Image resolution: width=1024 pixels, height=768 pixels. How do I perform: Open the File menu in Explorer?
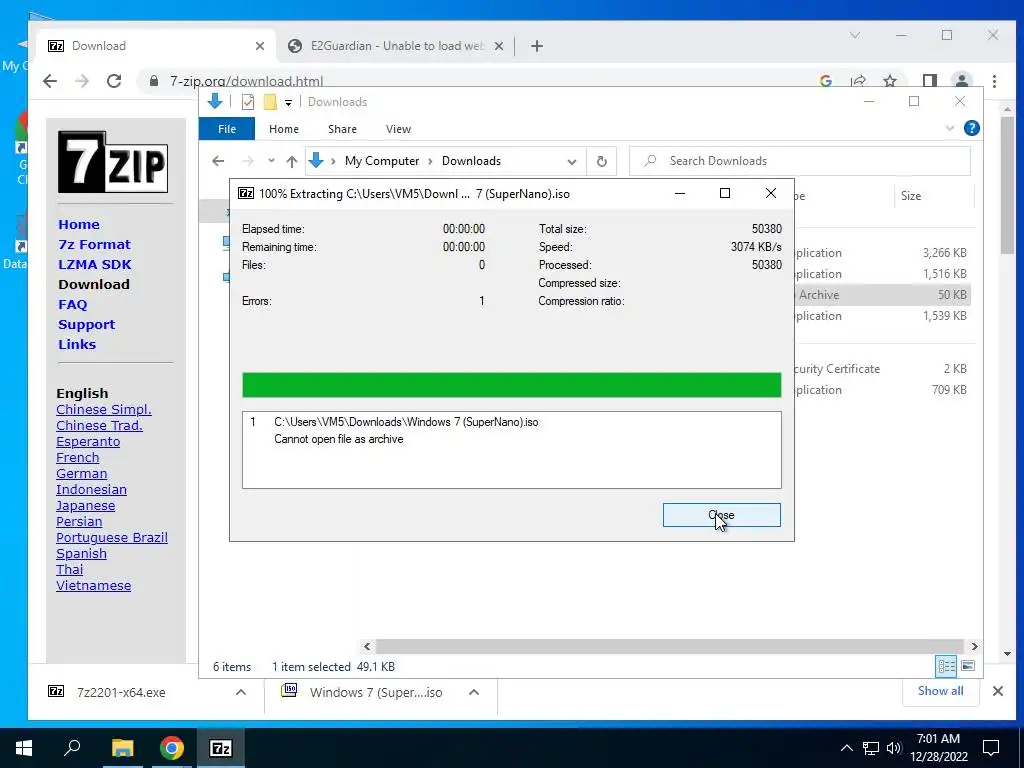(x=227, y=129)
